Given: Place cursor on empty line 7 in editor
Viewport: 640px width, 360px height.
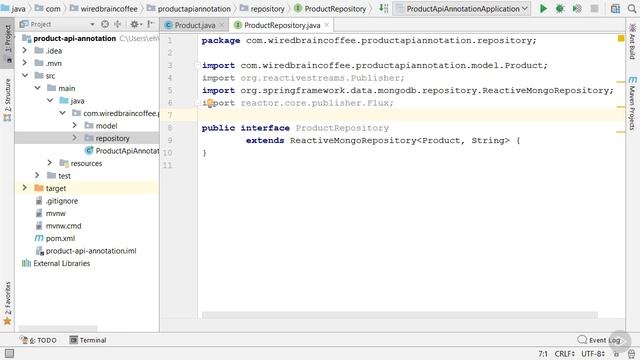Looking at the screenshot, I should pyautogui.click(x=411, y=115).
